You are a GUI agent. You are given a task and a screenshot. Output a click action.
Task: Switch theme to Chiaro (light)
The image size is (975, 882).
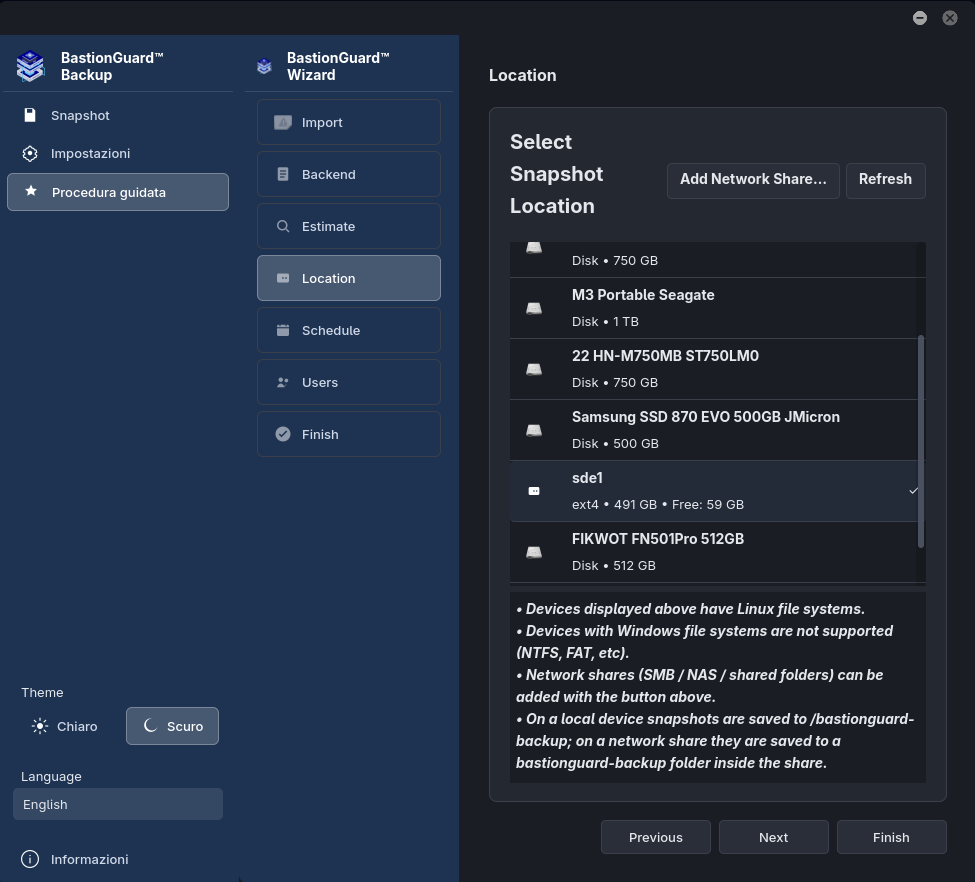(65, 726)
